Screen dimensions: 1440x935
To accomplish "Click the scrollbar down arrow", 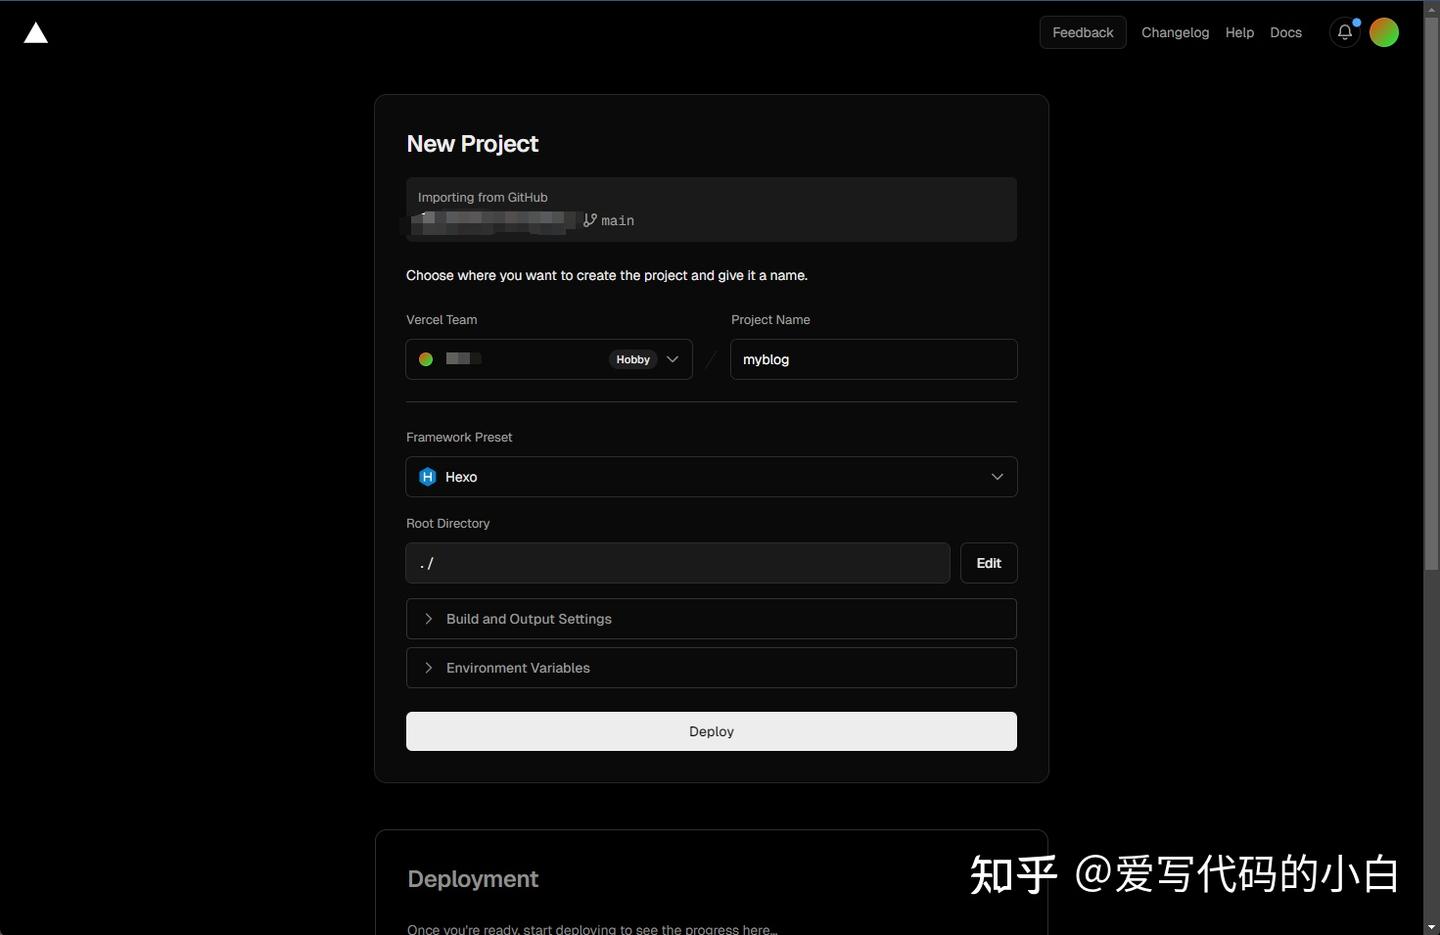I will tap(1431, 927).
